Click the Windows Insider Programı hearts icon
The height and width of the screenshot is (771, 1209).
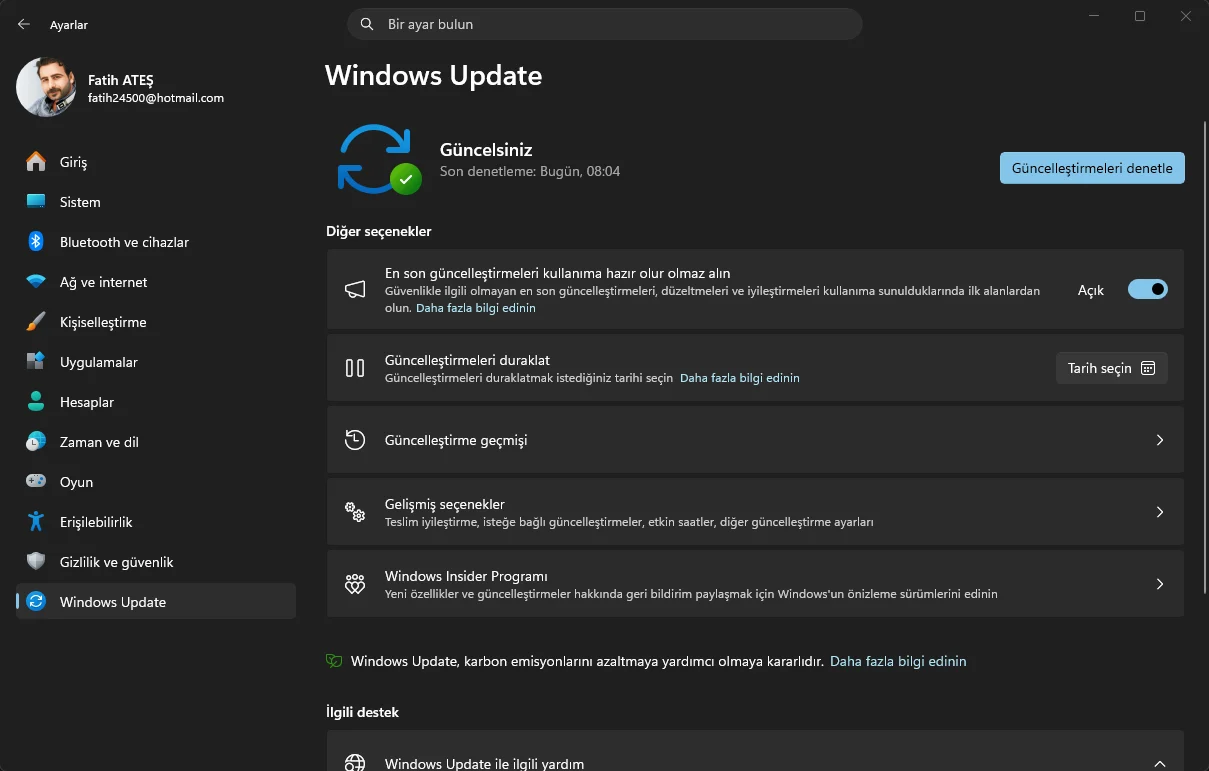pos(355,584)
